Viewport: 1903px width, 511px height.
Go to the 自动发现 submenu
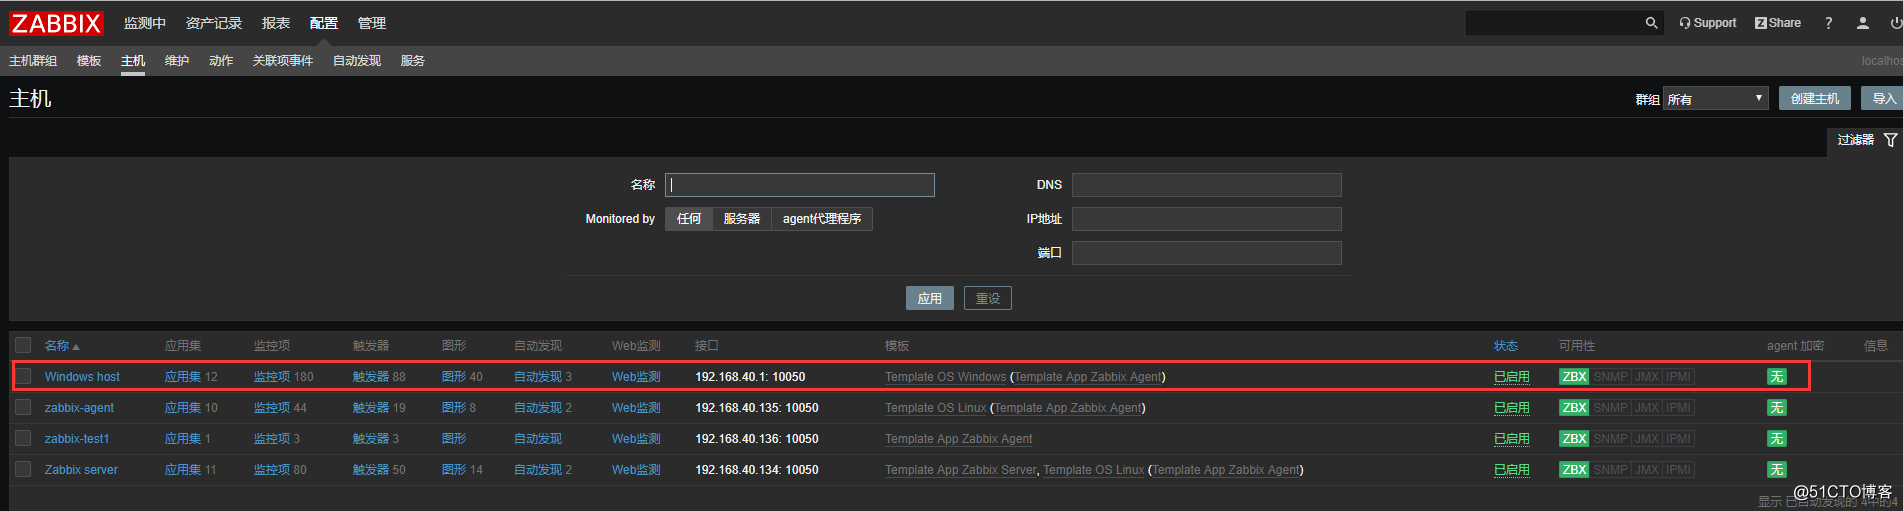tap(357, 61)
